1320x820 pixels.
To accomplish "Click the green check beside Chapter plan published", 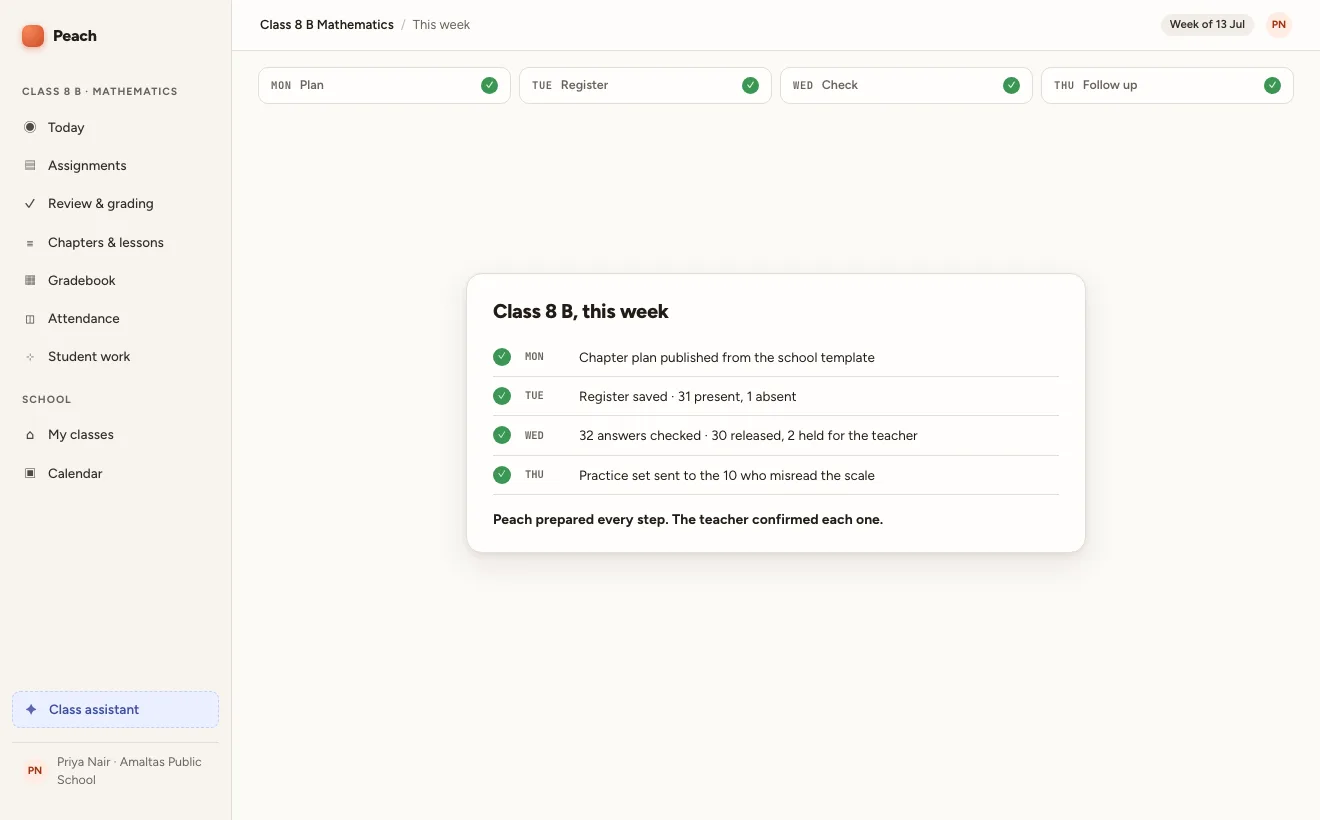I will click(502, 357).
